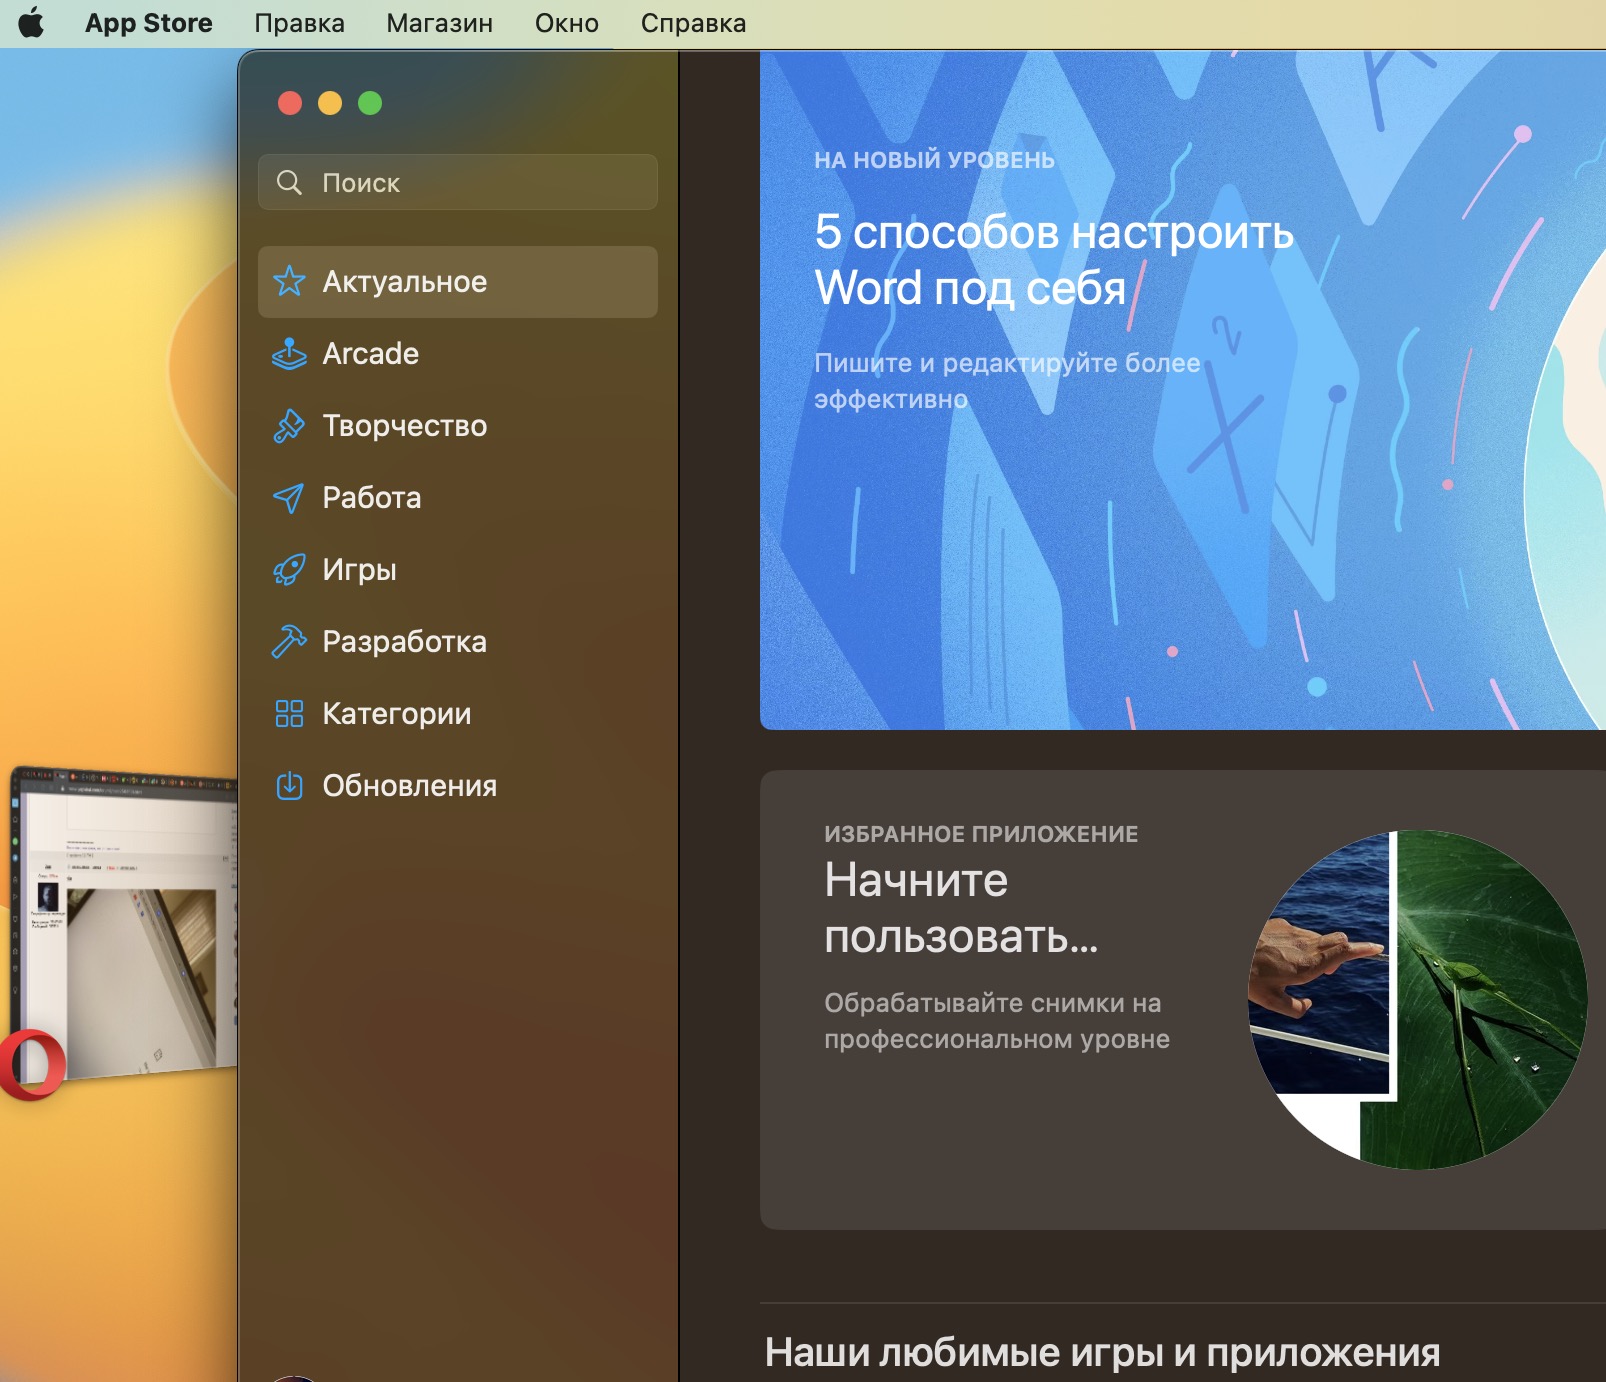Open the Apple menu logo
1606x1382 pixels.
pyautogui.click(x=31, y=23)
